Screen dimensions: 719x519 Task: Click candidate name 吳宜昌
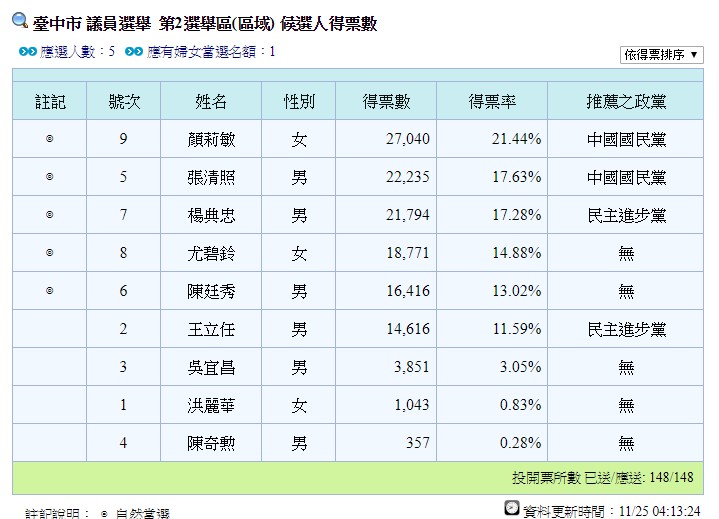tap(211, 367)
